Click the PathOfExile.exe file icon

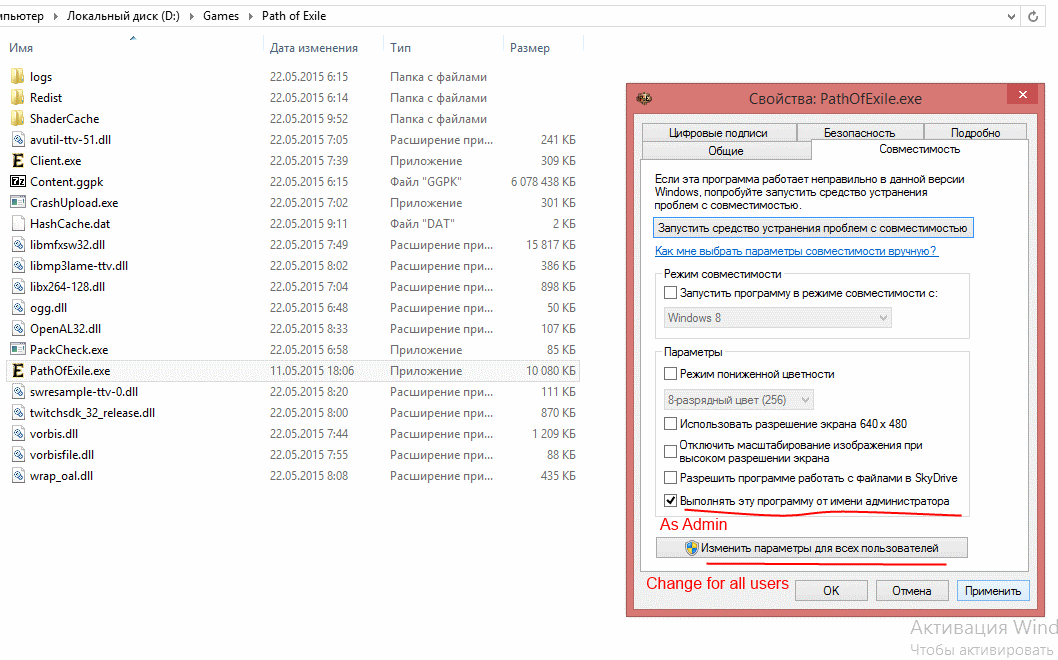pyautogui.click(x=17, y=371)
